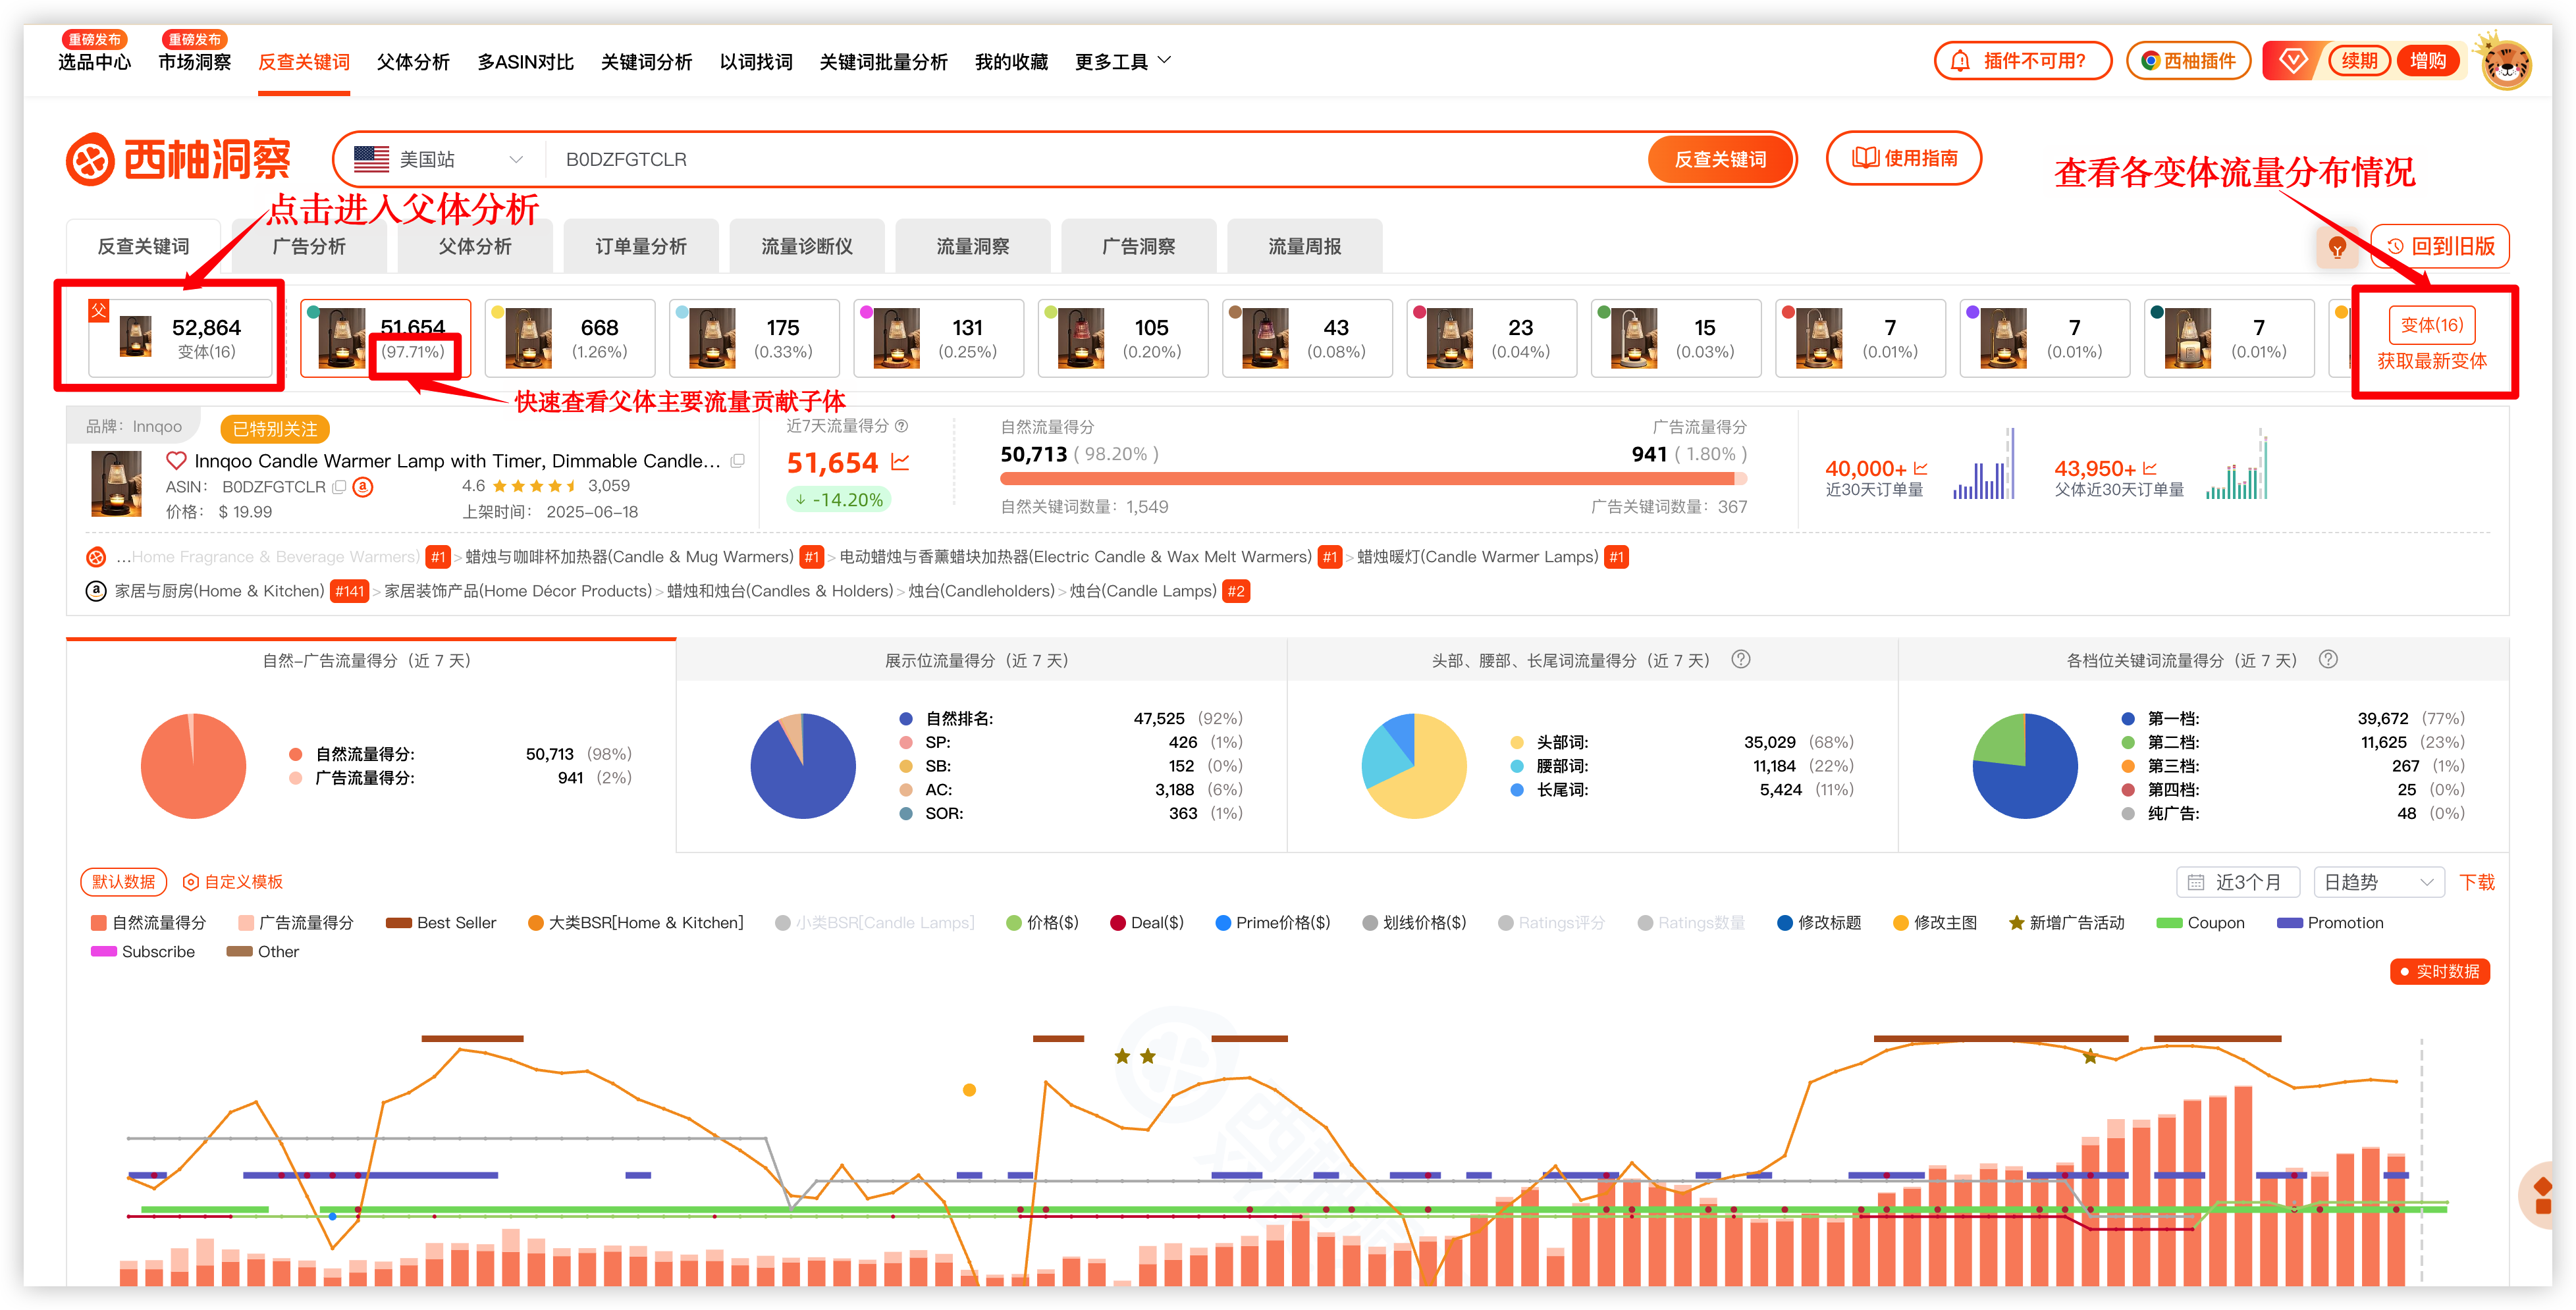Click the 变体(16) button
2576x1310 pixels.
click(2432, 325)
